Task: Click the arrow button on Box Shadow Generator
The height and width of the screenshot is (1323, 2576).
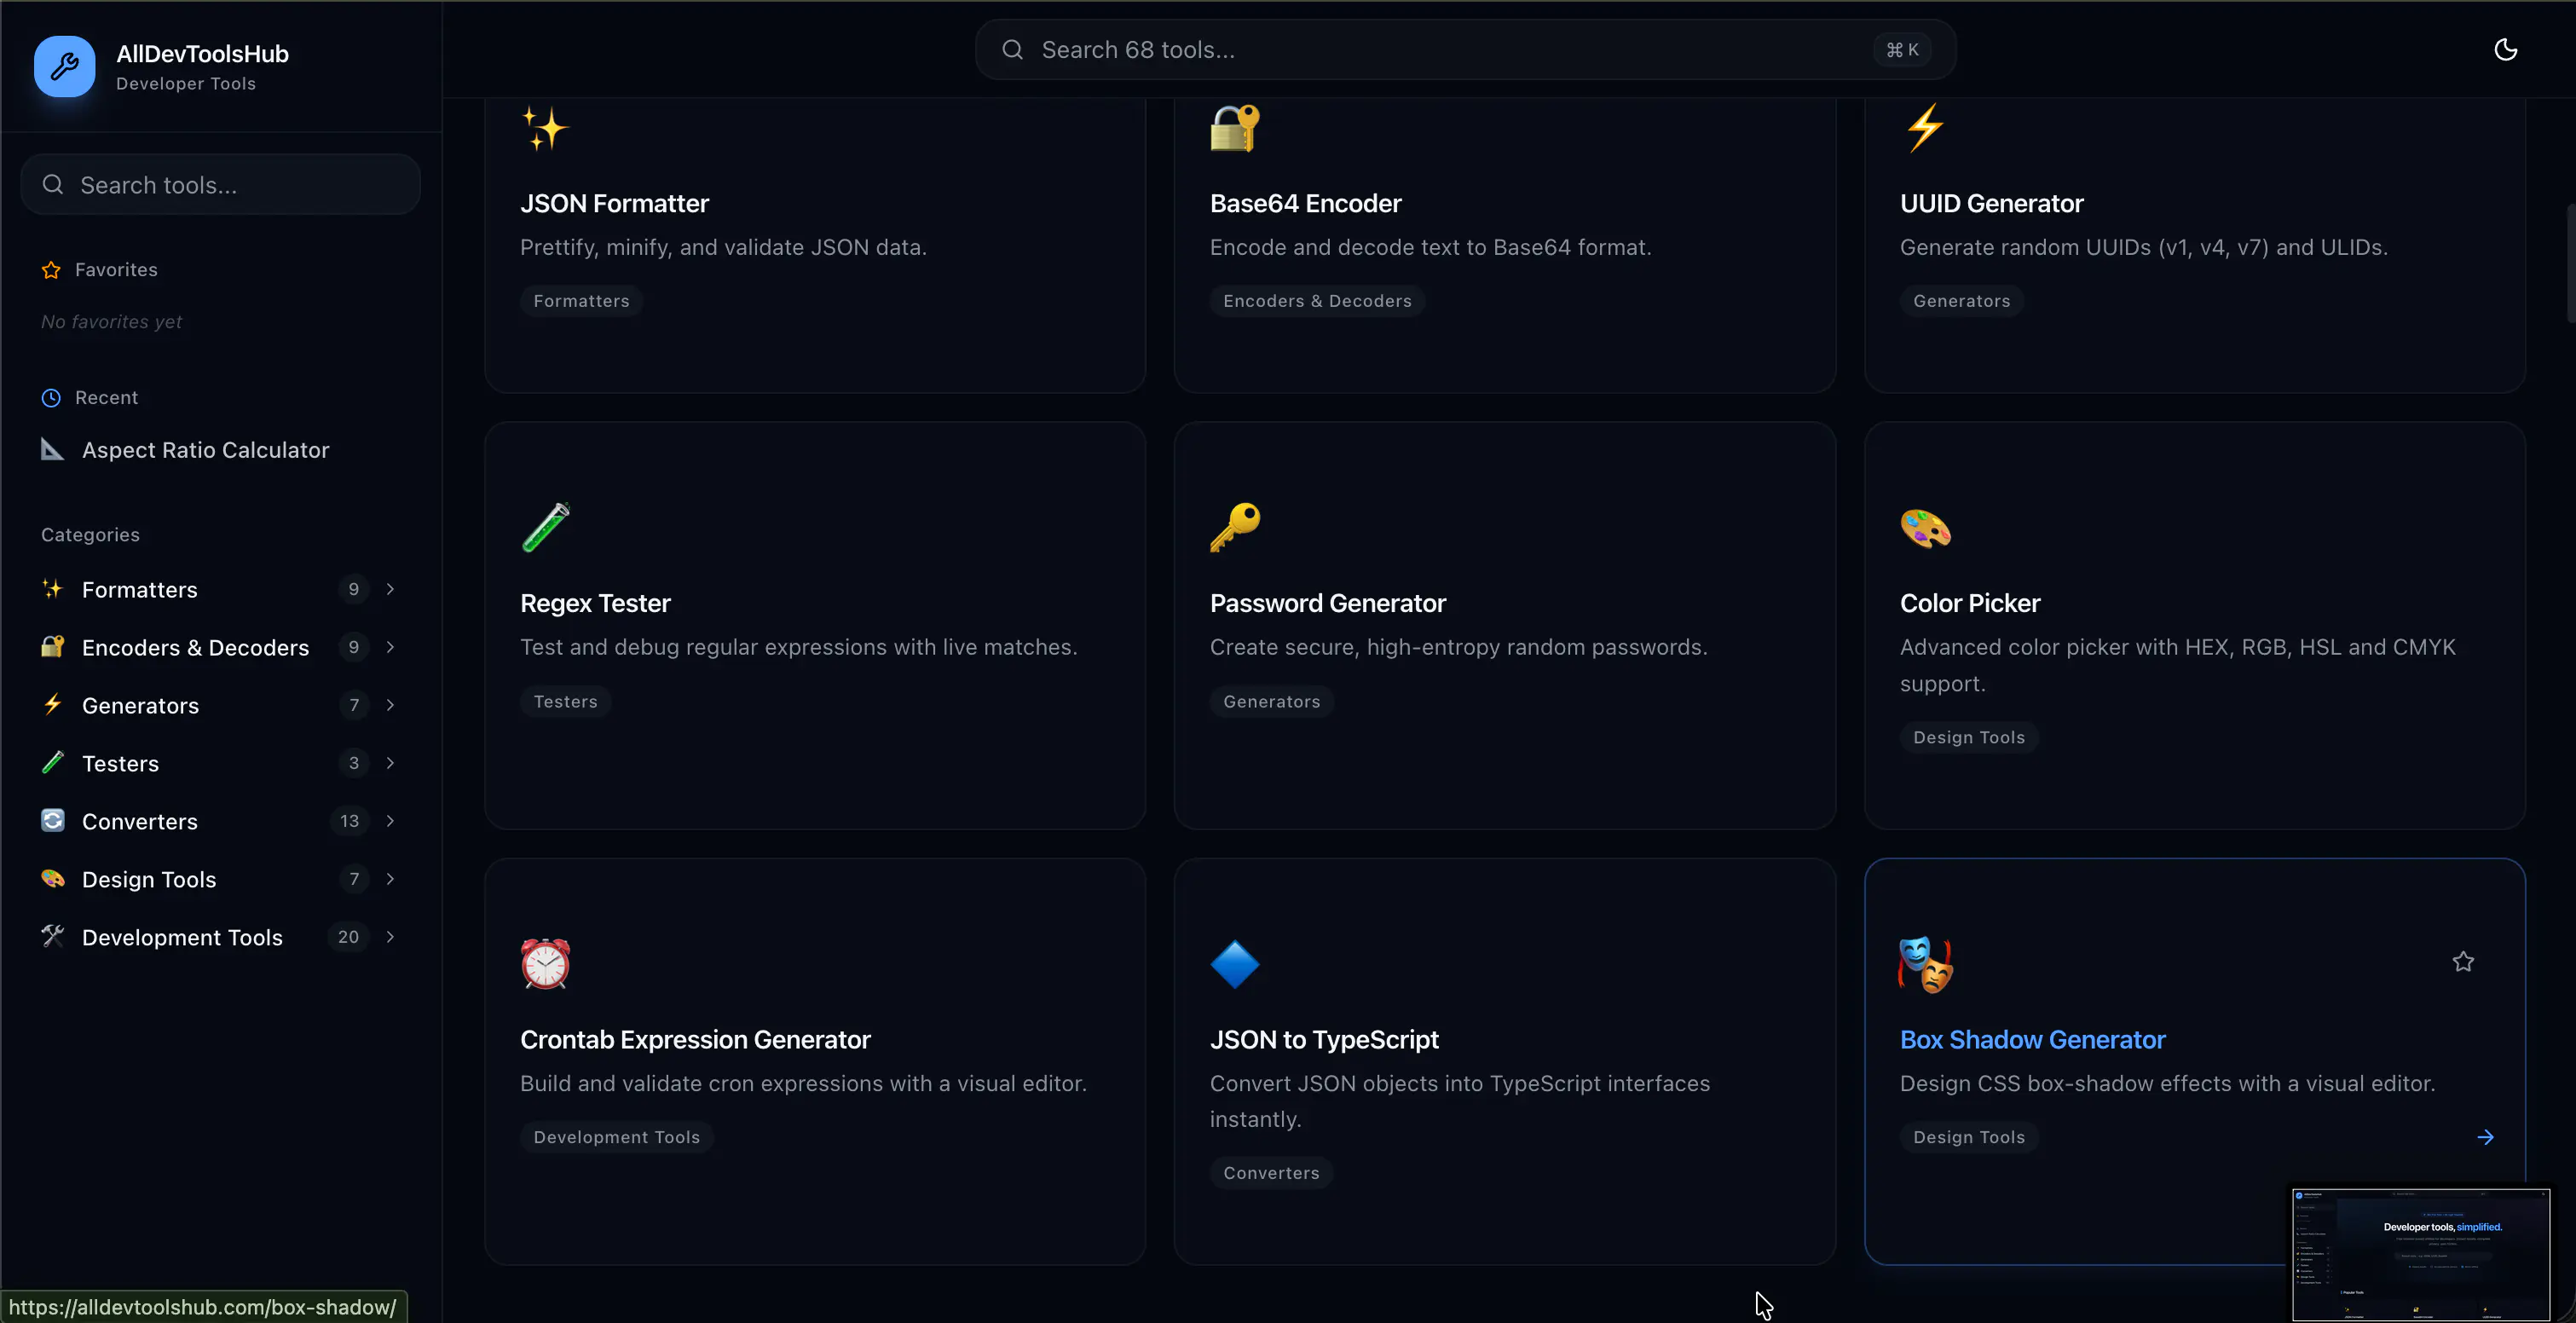Action: coord(2486,1136)
